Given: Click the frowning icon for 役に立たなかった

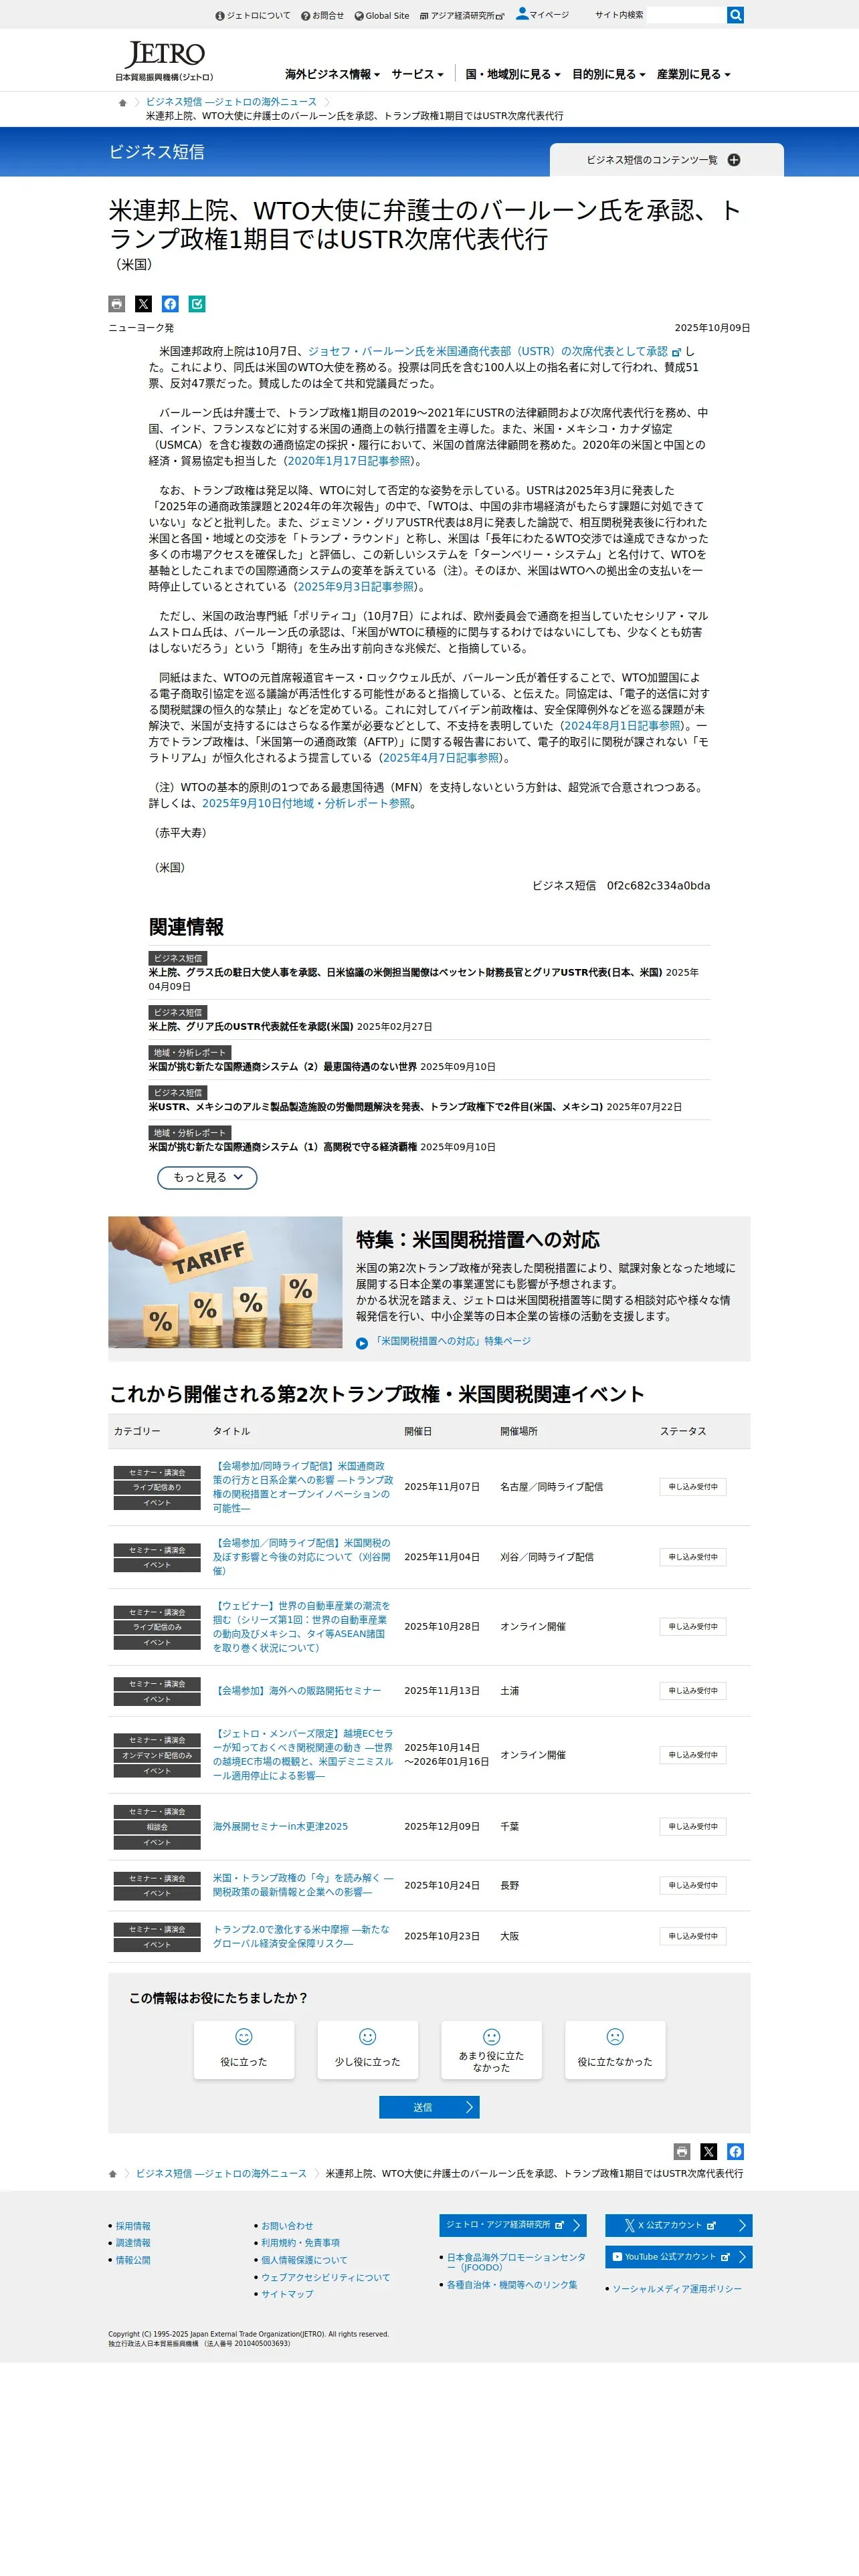Looking at the screenshot, I should (615, 2036).
